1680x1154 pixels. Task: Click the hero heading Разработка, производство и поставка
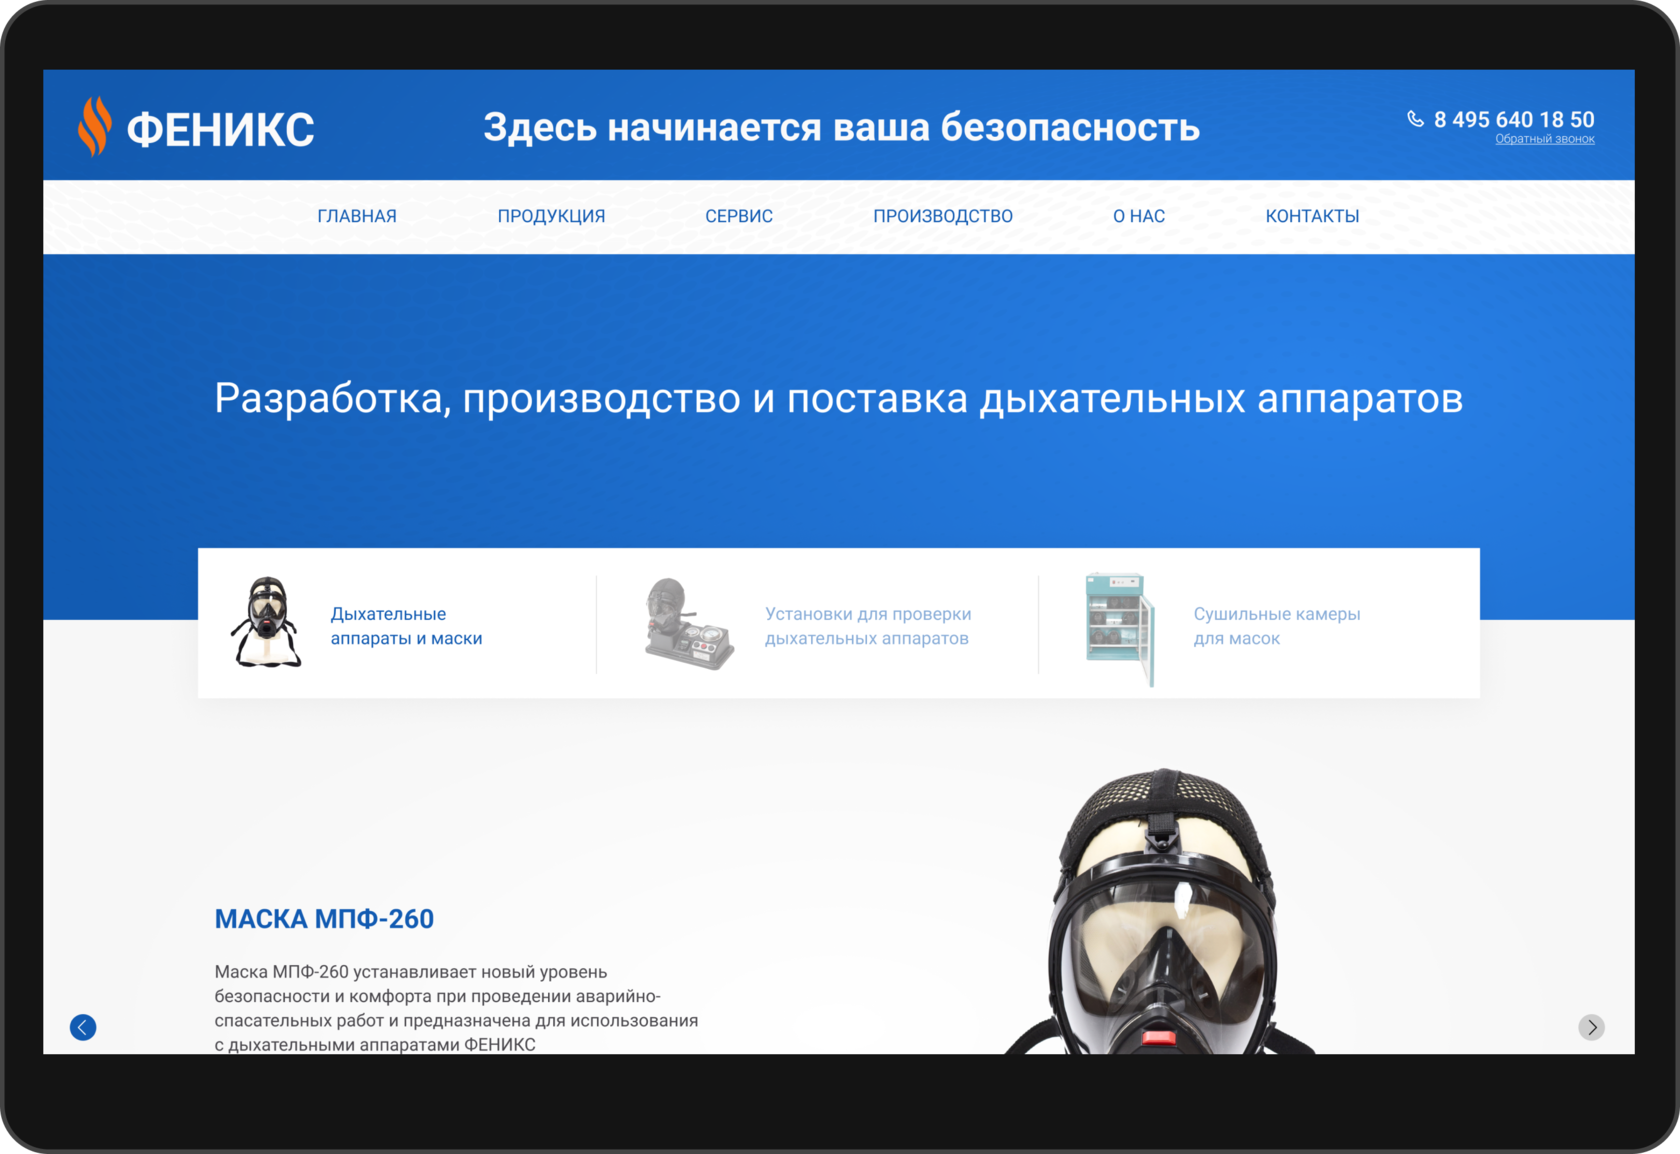pos(838,398)
